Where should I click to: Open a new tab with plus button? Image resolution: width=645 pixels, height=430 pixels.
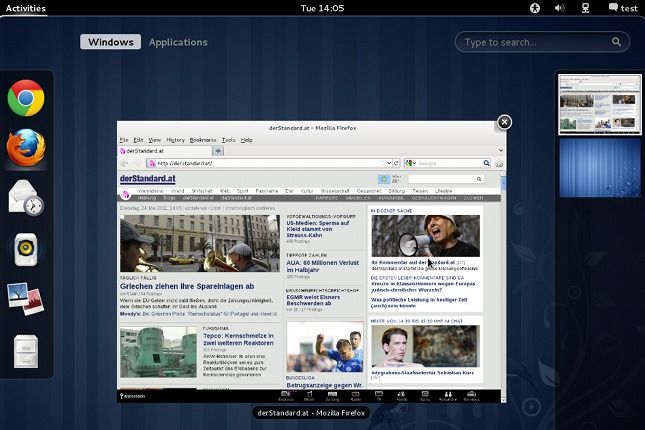pyautogui.click(x=218, y=151)
